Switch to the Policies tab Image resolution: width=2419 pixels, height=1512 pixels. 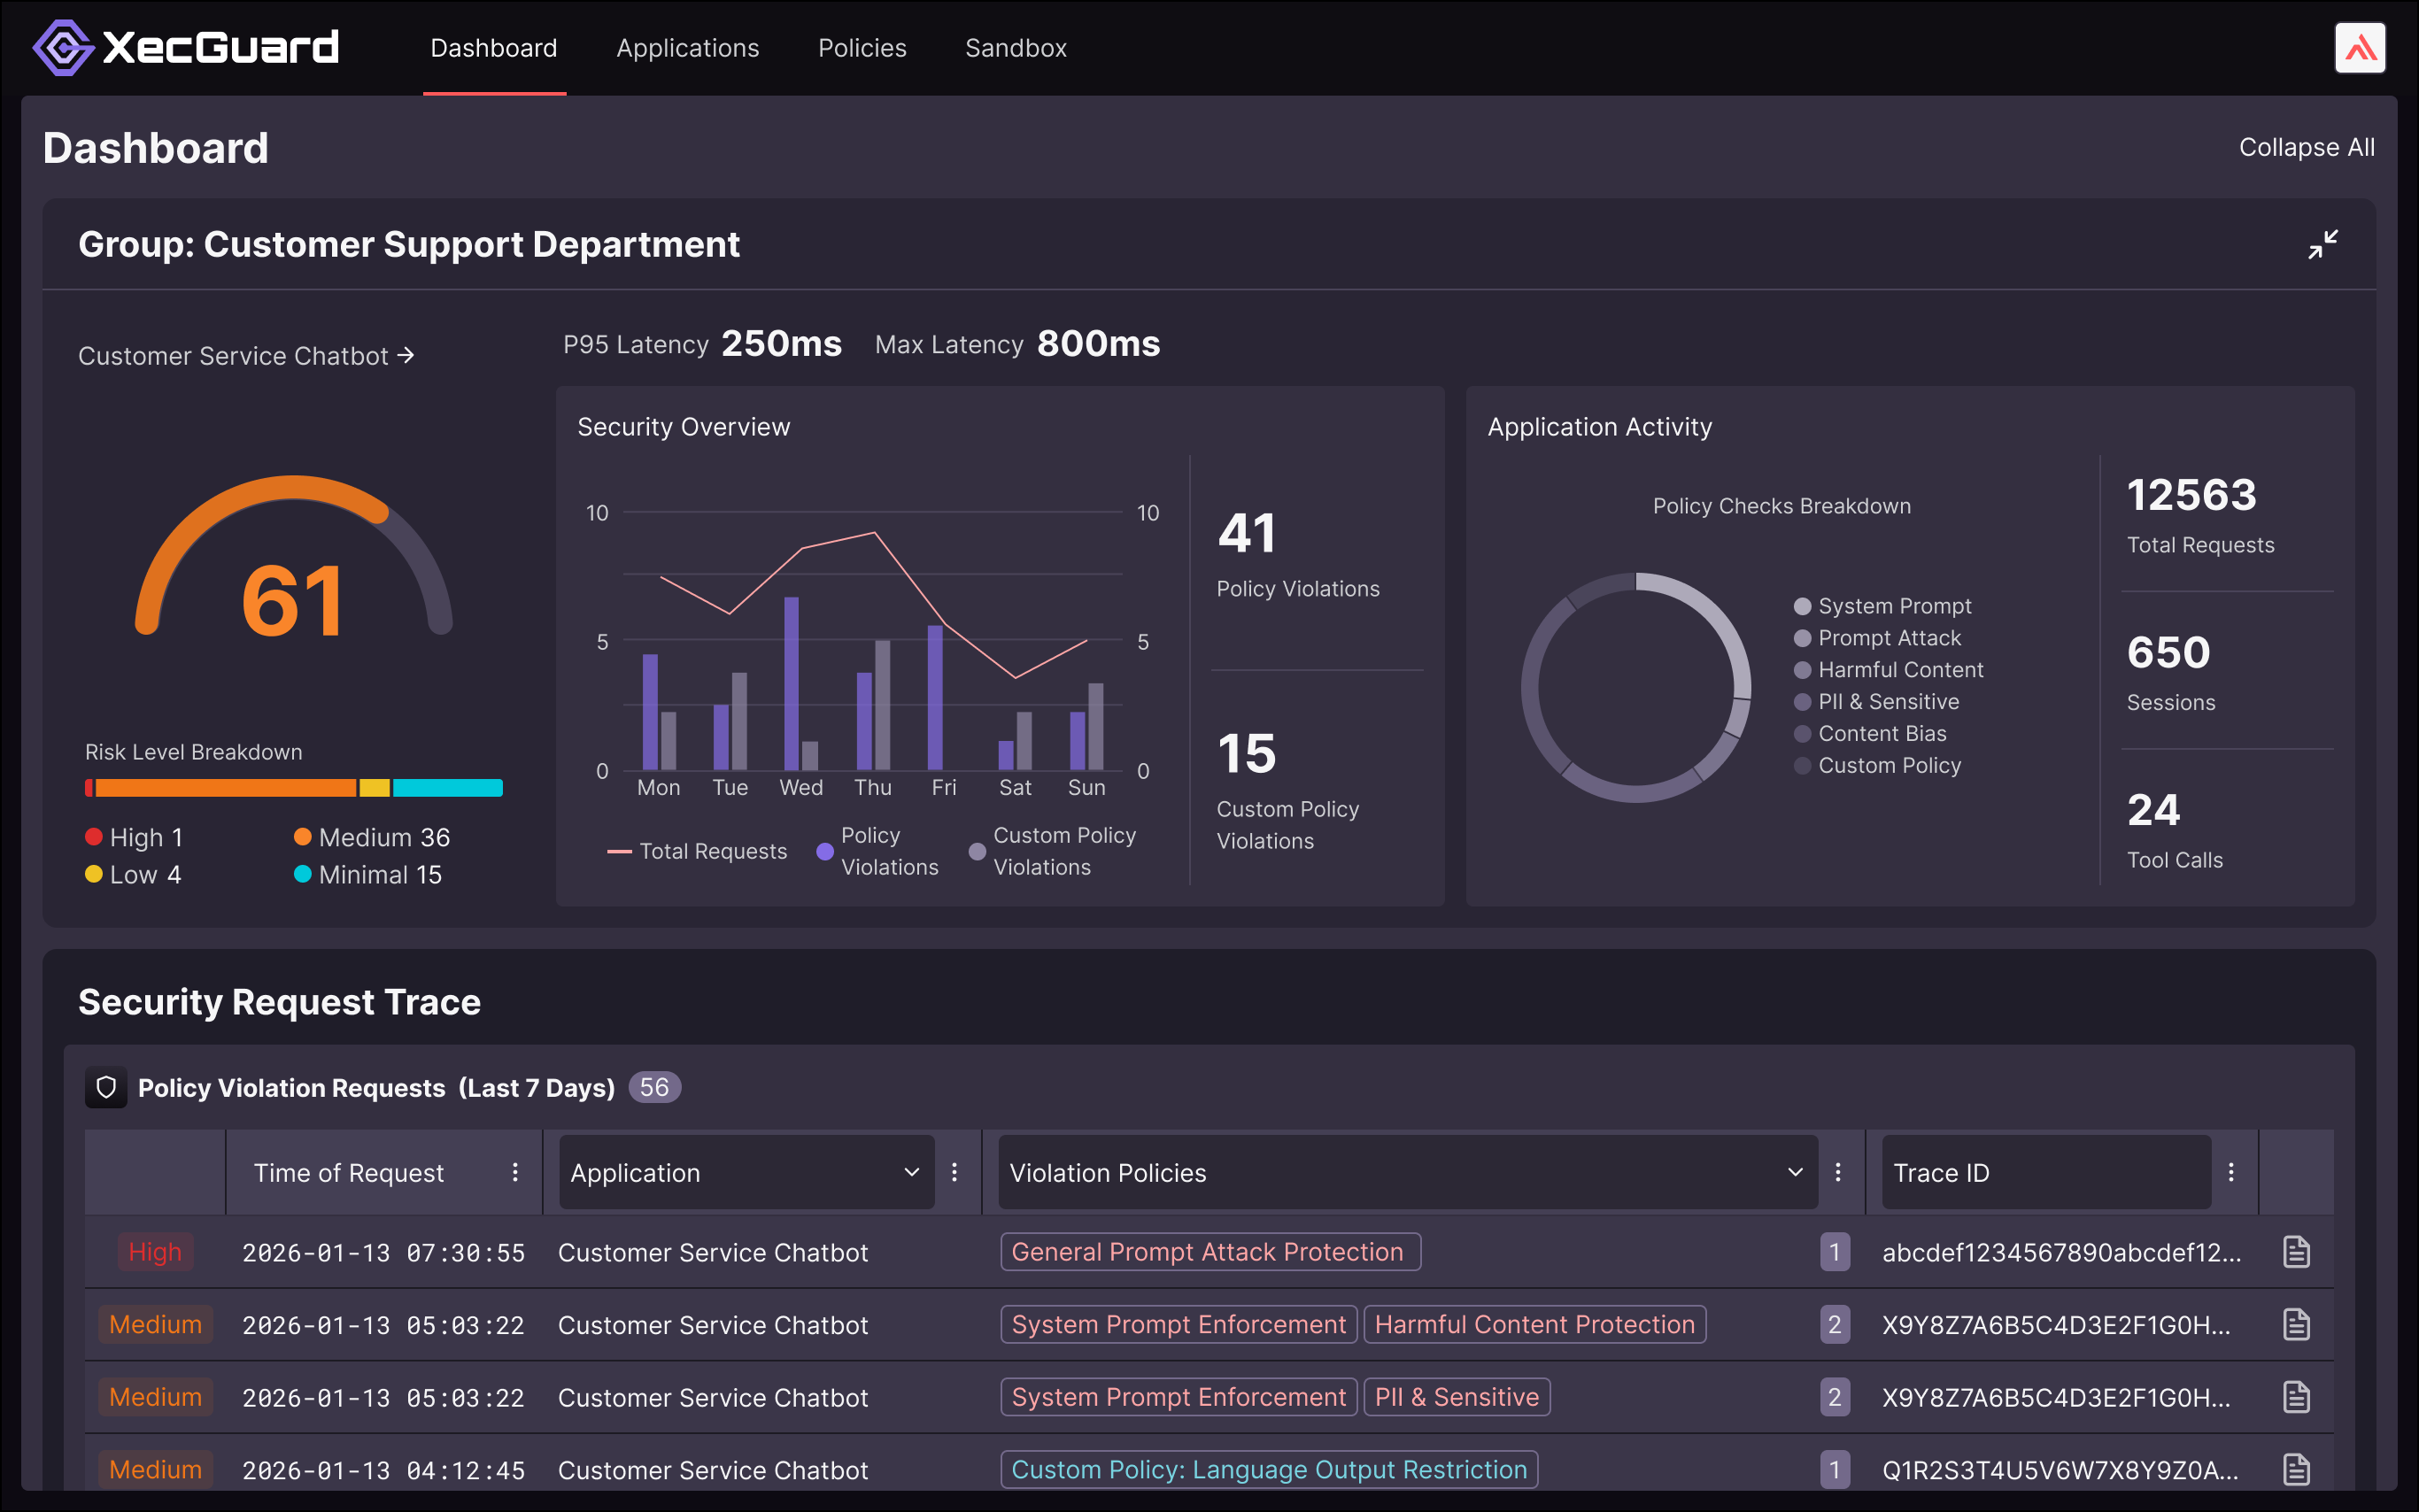click(862, 47)
